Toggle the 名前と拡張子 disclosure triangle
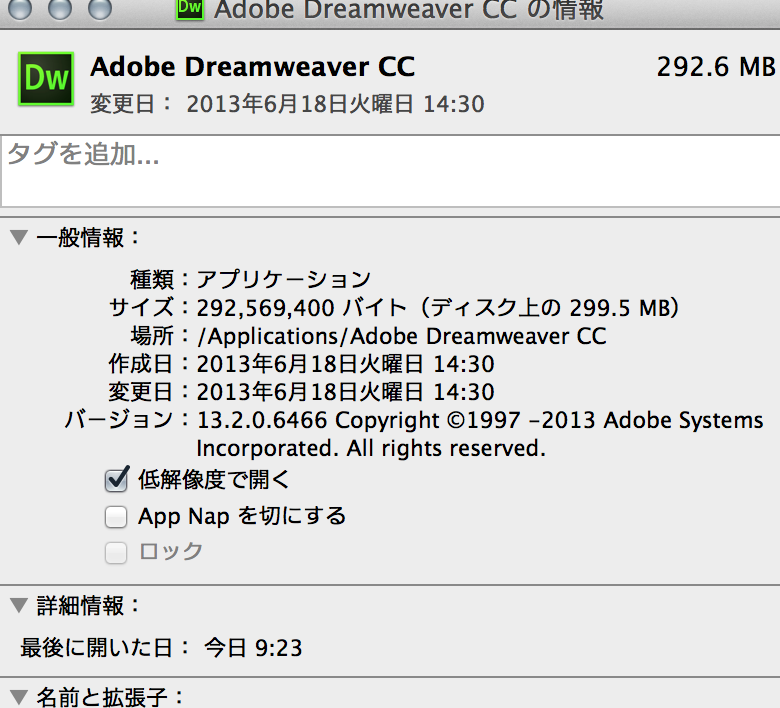780x708 pixels. click(19, 696)
